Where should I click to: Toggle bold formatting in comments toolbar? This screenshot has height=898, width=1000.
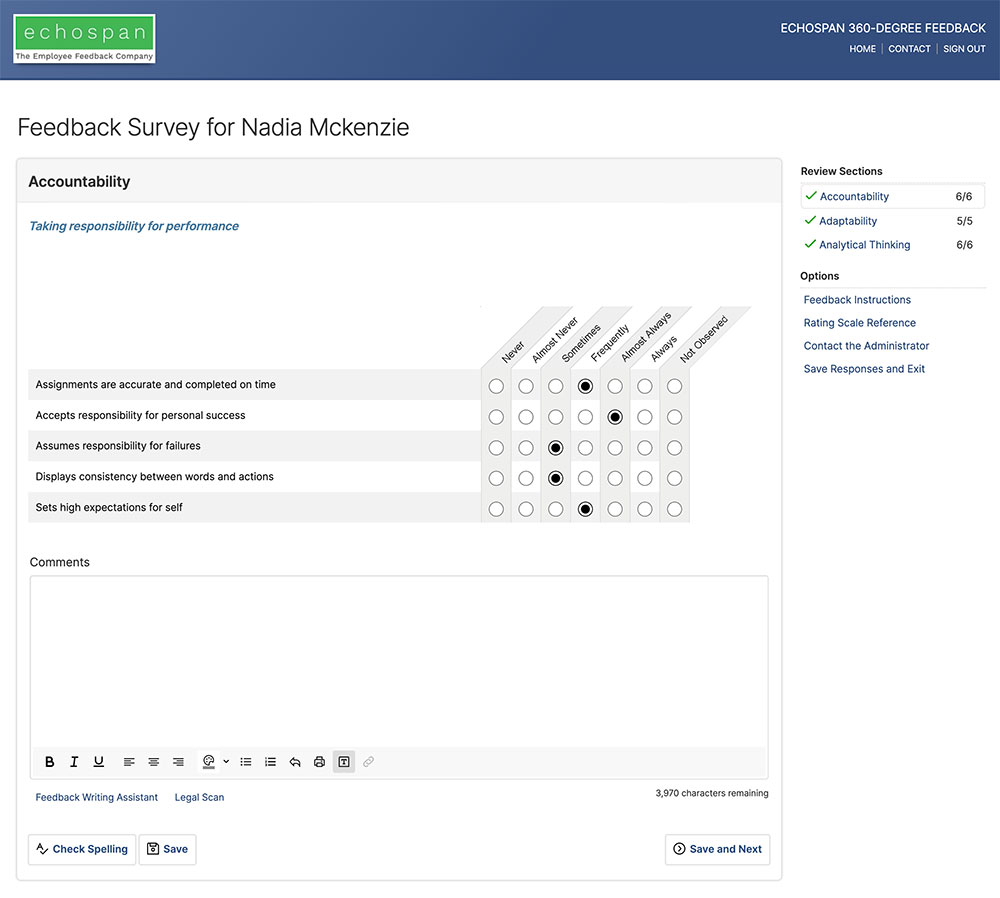50,762
